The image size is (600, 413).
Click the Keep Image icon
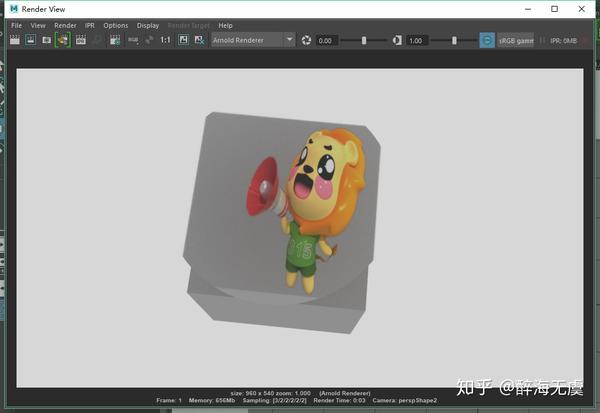[x=183, y=40]
